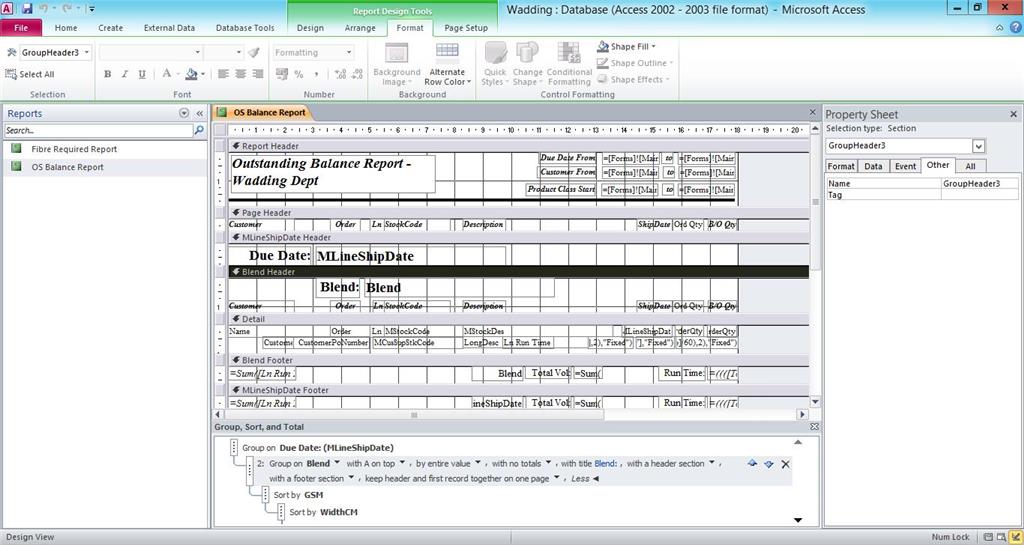Select the Page Header section bar
Viewport: 1024px width, 545px height.
click(x=519, y=213)
